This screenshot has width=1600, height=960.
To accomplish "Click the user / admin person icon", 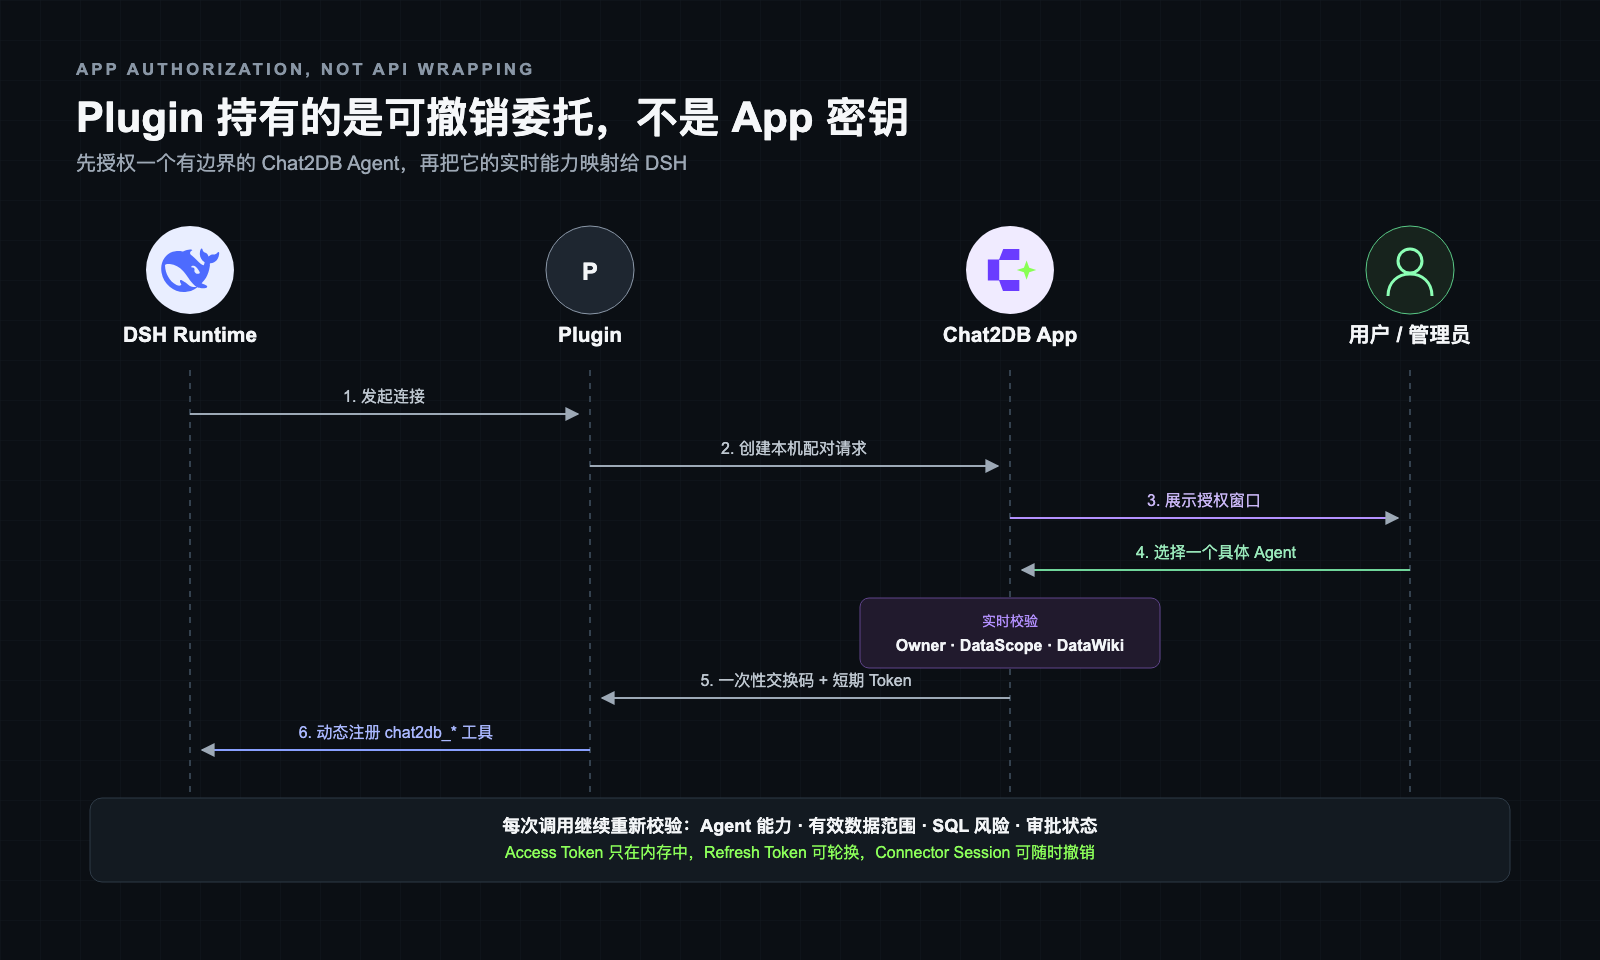I will click(x=1410, y=270).
